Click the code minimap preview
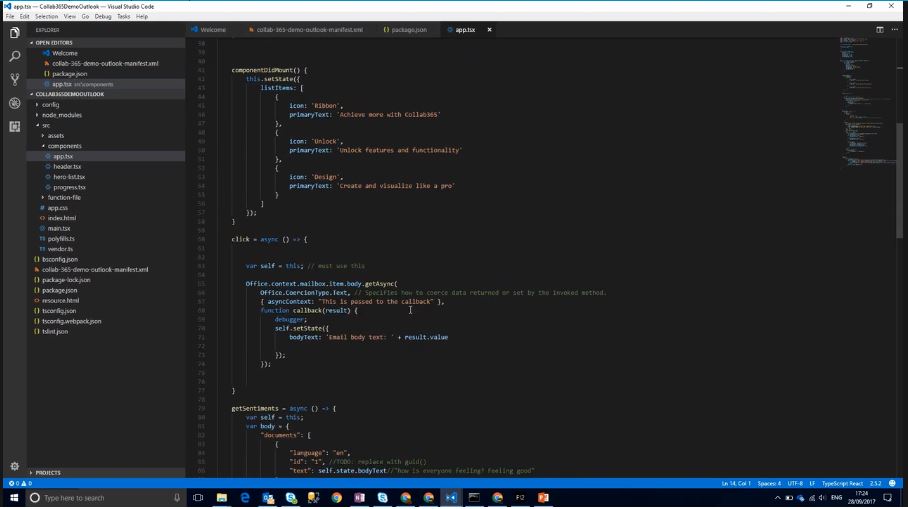 (x=861, y=100)
